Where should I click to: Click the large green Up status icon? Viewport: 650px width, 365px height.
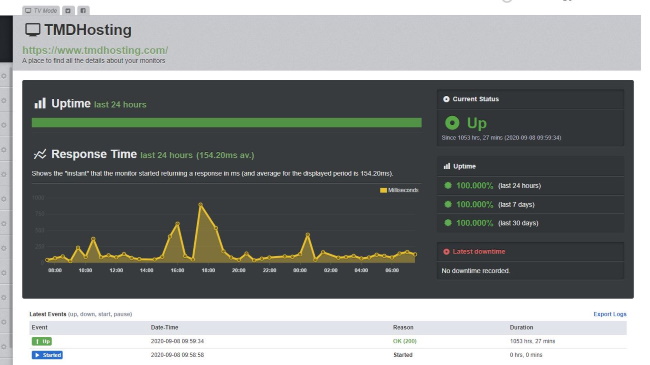(452, 123)
